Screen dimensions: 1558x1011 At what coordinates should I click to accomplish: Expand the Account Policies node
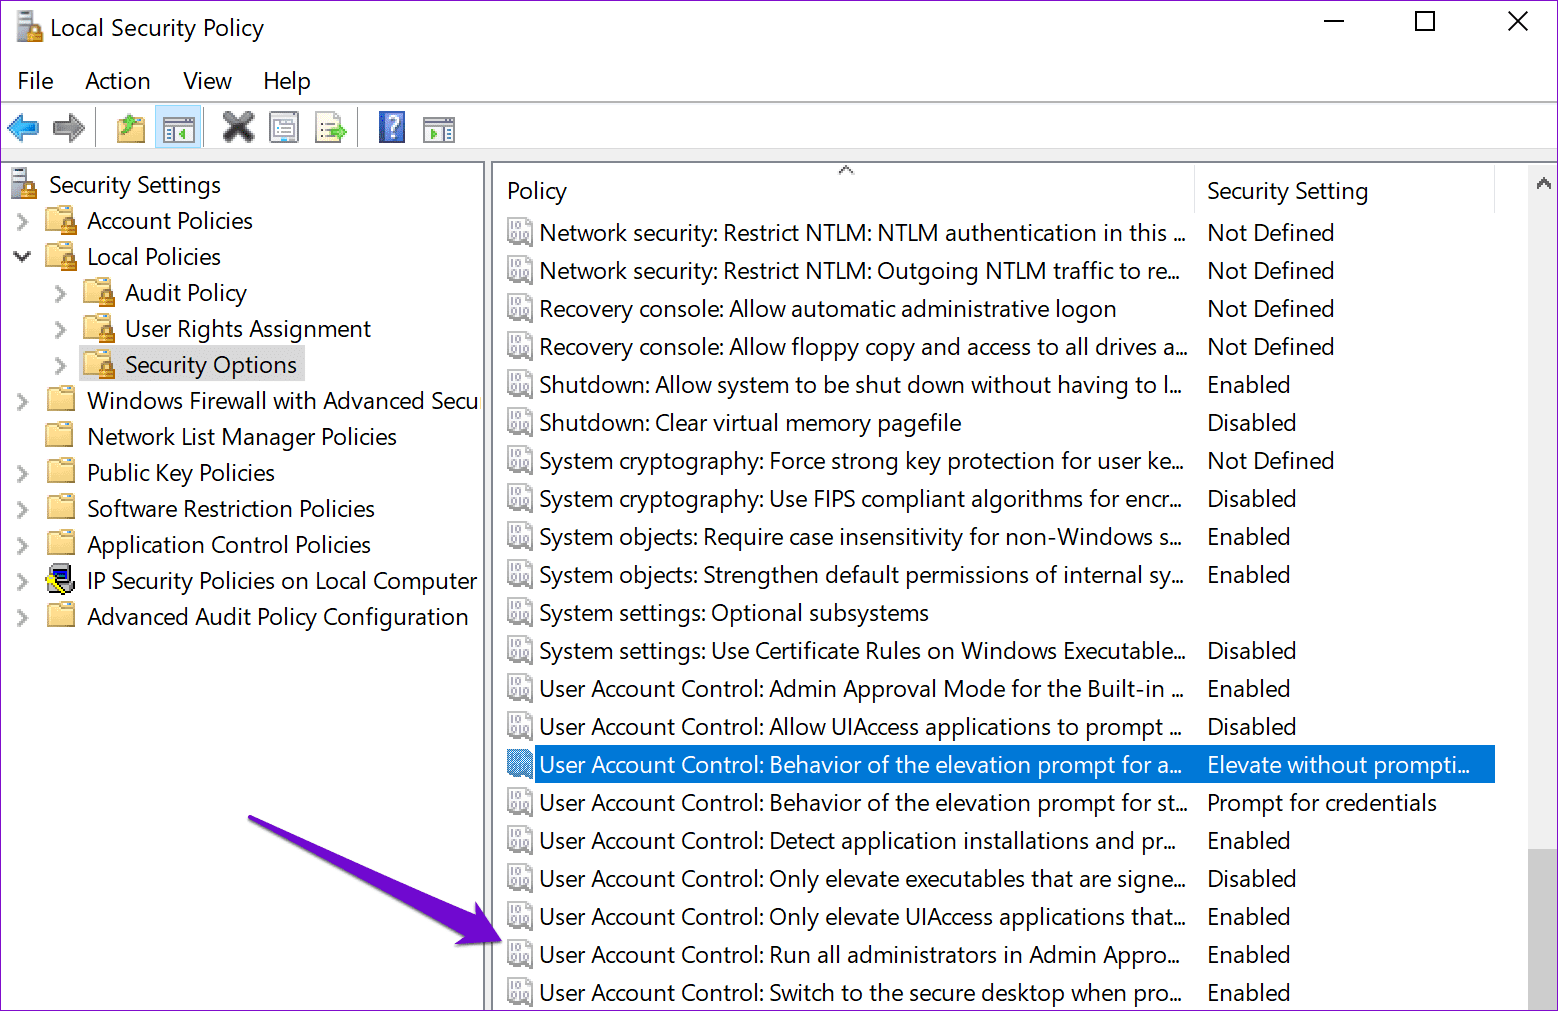22,220
